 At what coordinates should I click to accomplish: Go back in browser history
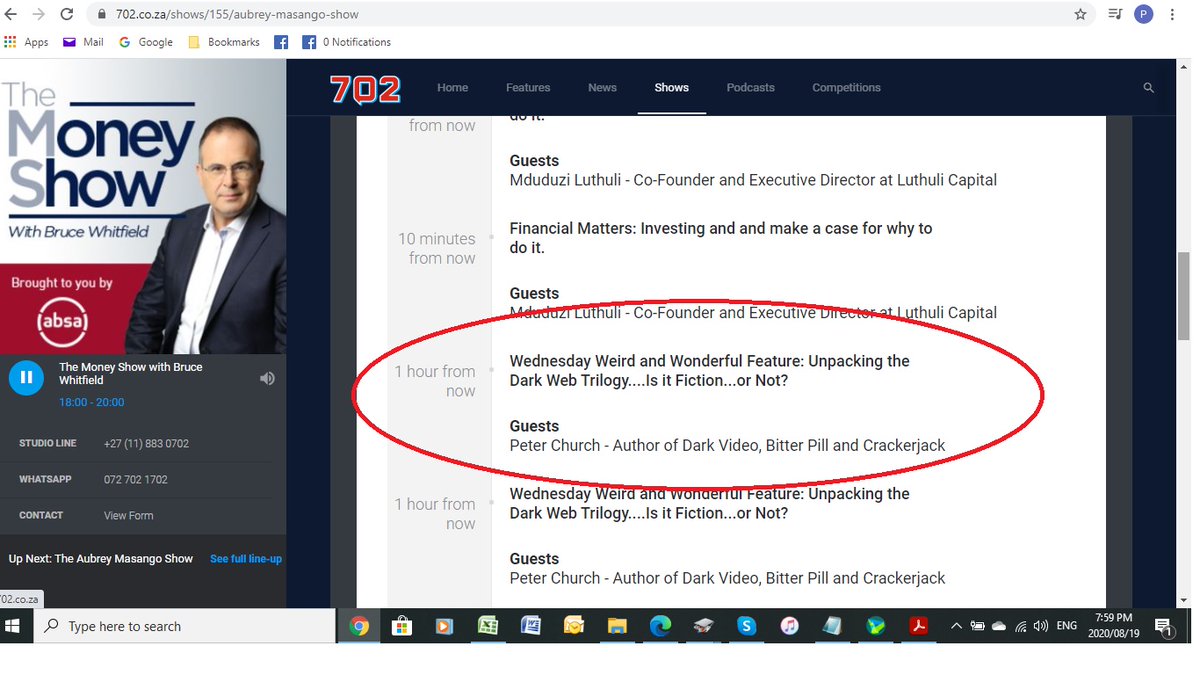pos(11,14)
